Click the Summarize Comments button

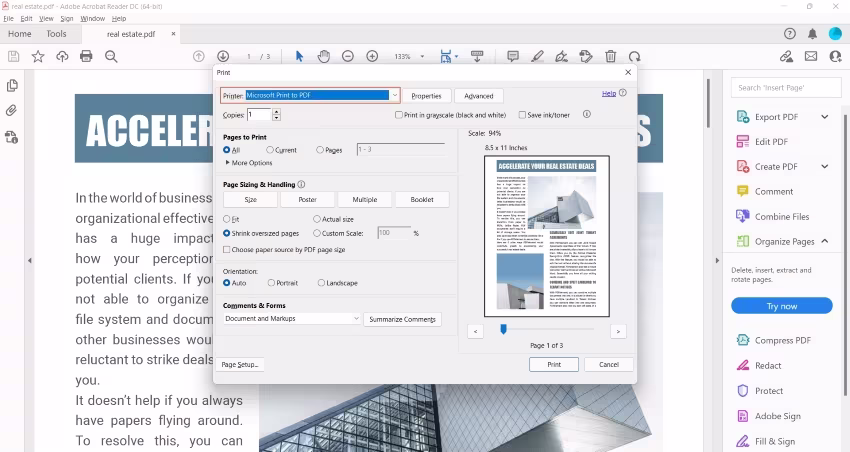click(x=401, y=319)
